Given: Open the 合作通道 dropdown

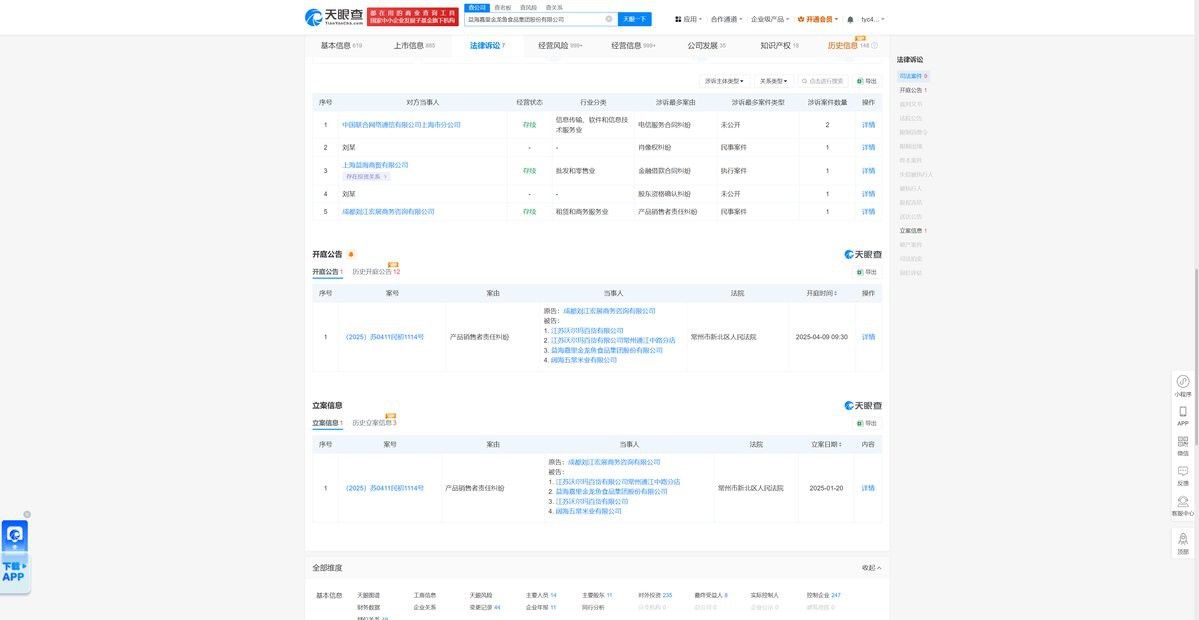Looking at the screenshot, I should click(x=726, y=19).
